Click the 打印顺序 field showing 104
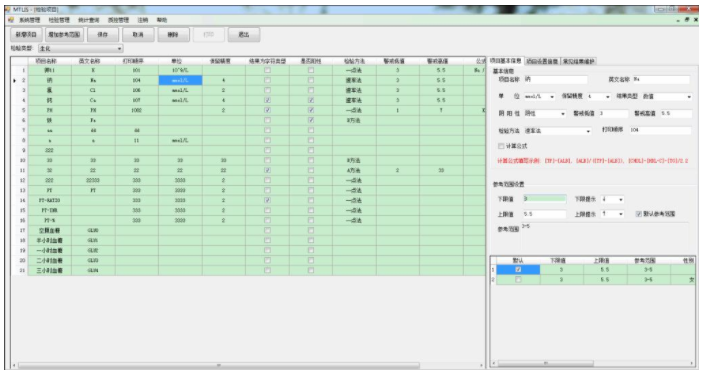This screenshot has height=377, width=703. 660,130
